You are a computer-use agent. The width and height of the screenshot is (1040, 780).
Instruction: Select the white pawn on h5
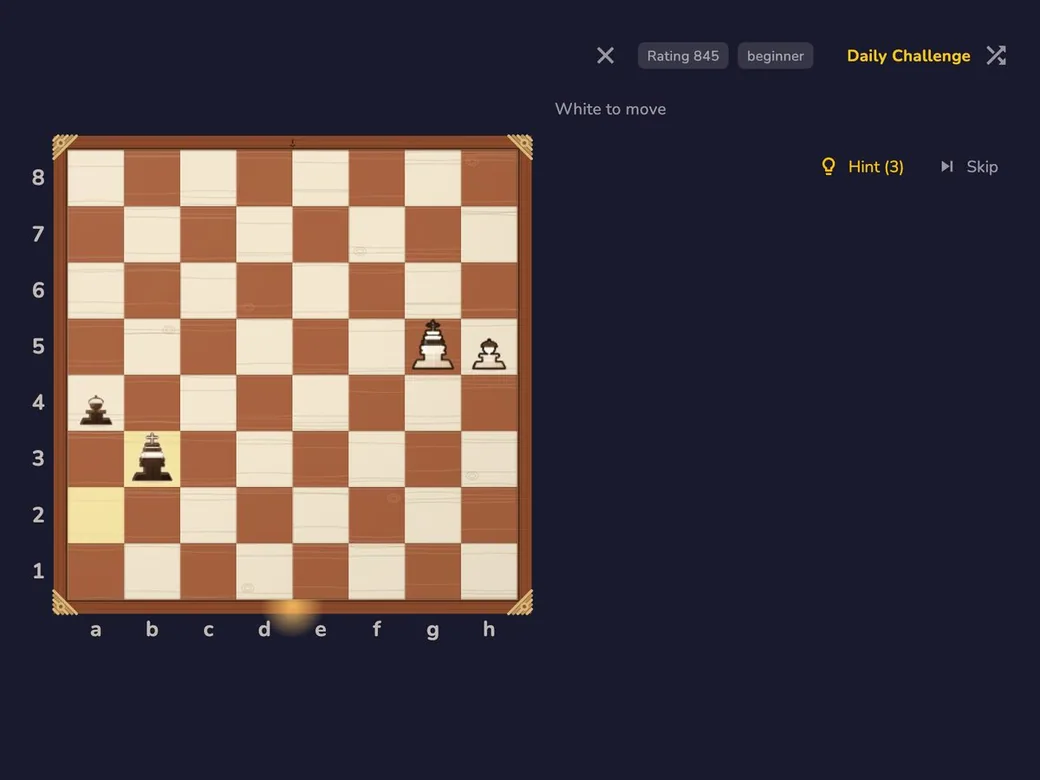(x=489, y=354)
